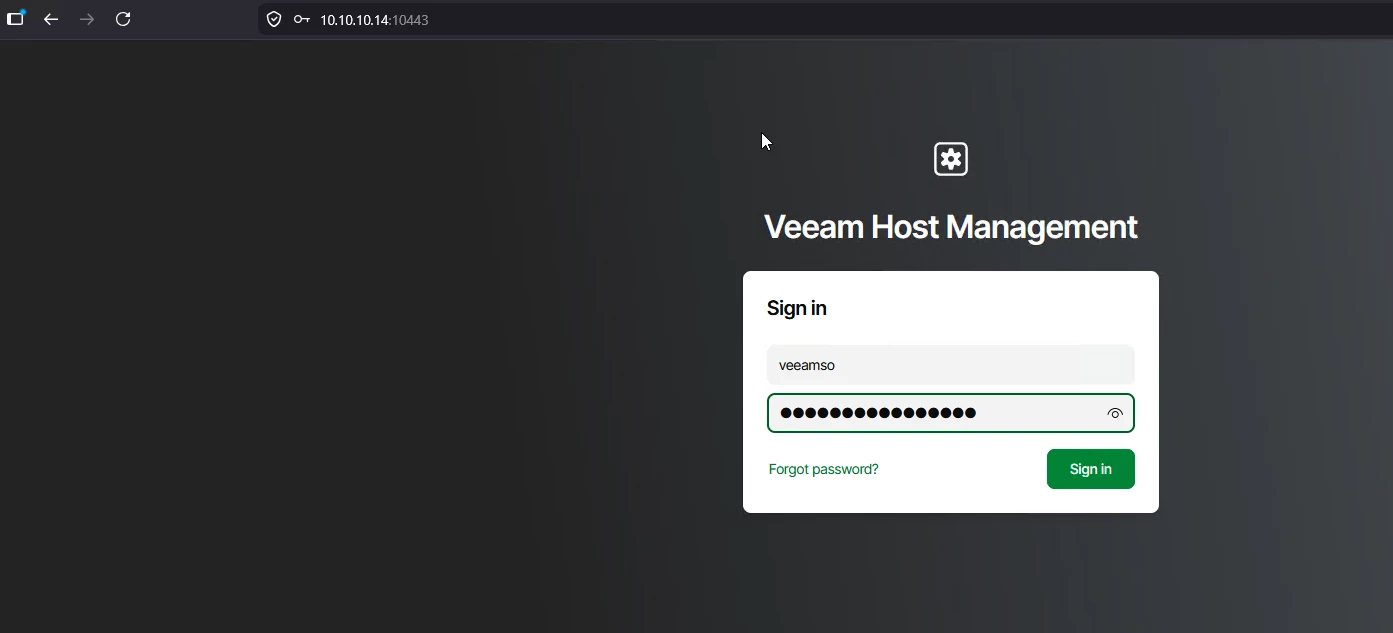This screenshot has height=633, width=1393.
Task: Focus the veeamso username field
Action: point(951,365)
